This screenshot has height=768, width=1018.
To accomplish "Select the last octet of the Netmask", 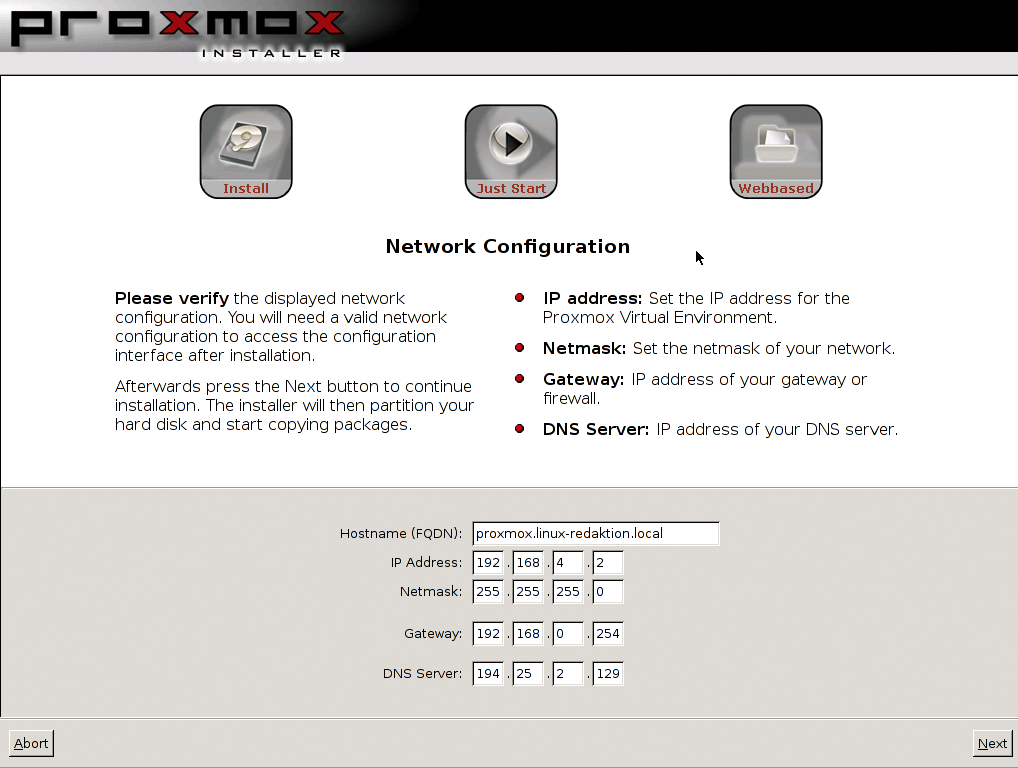I will [x=607, y=591].
